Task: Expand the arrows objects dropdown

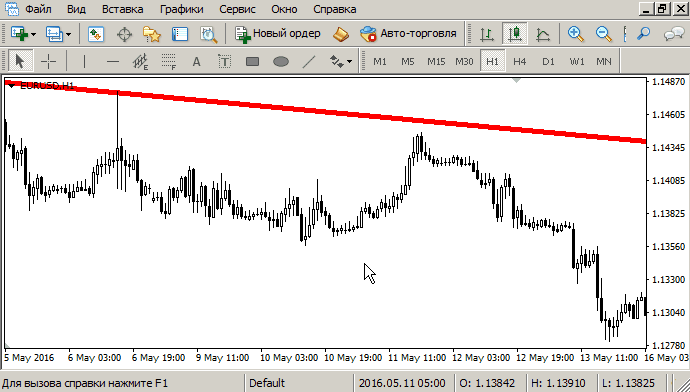Action: point(349,62)
